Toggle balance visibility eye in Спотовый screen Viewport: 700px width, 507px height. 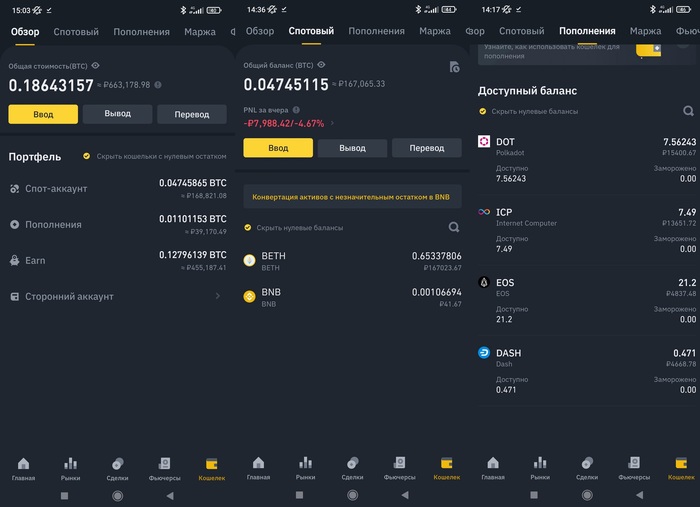(x=321, y=65)
